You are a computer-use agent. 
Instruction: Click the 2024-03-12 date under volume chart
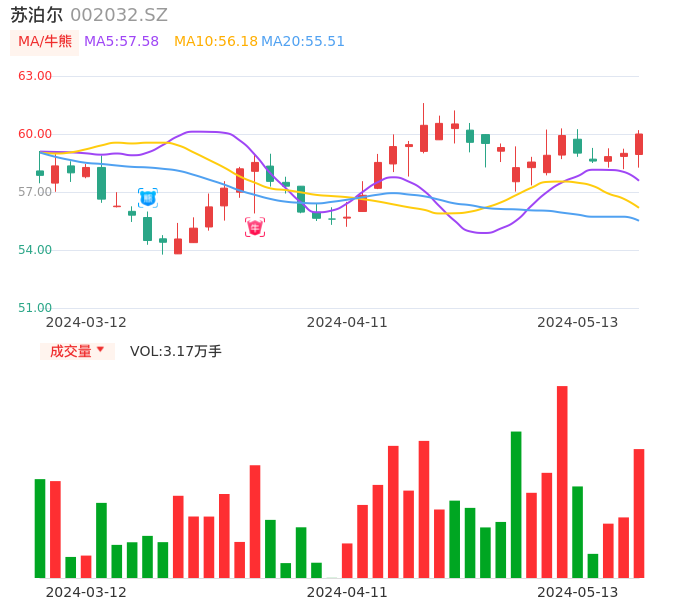click(86, 592)
